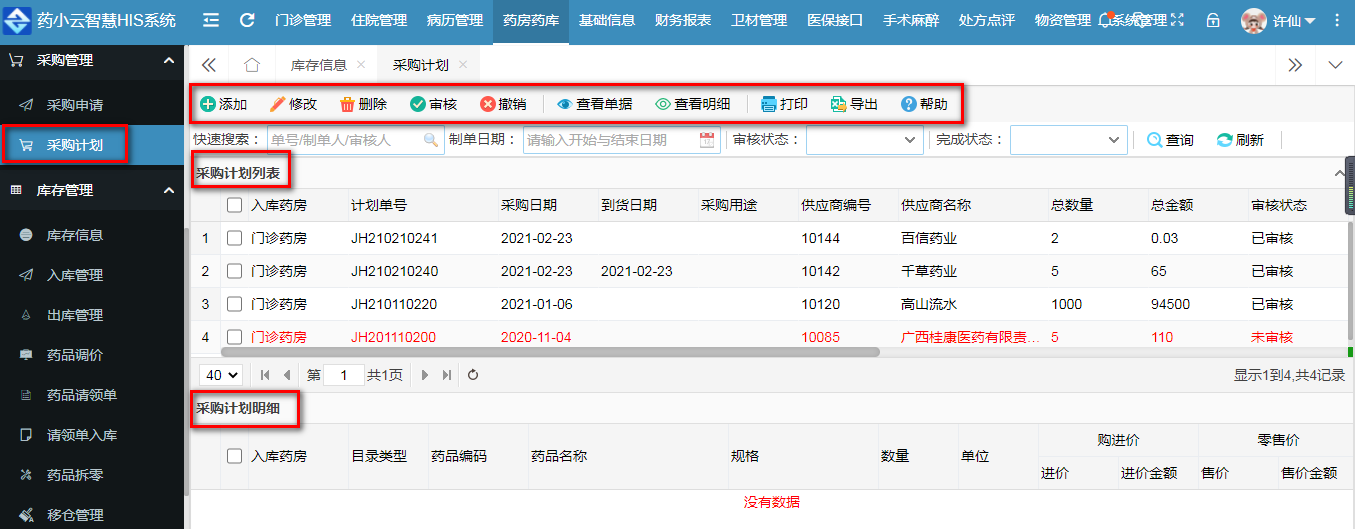Screen dimensions: 1355x529
Task: Click the pagination reload icon
Action: [x=474, y=375]
